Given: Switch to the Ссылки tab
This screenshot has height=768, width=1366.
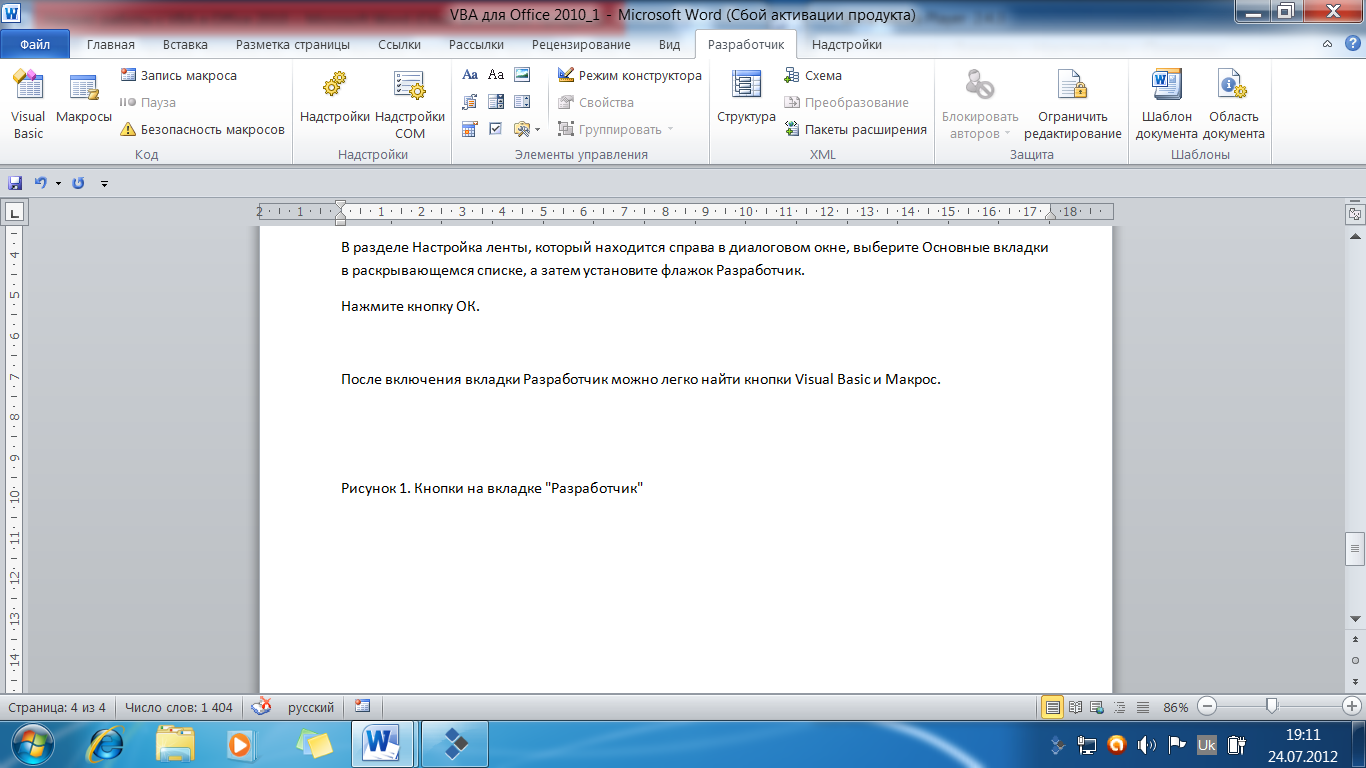Looking at the screenshot, I should [x=399, y=45].
